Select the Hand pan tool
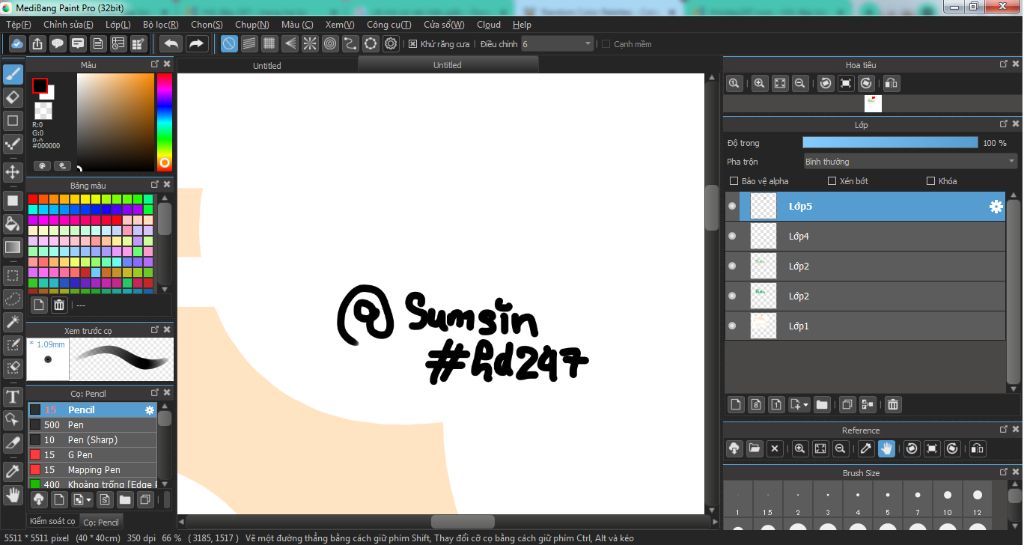 coord(13,494)
